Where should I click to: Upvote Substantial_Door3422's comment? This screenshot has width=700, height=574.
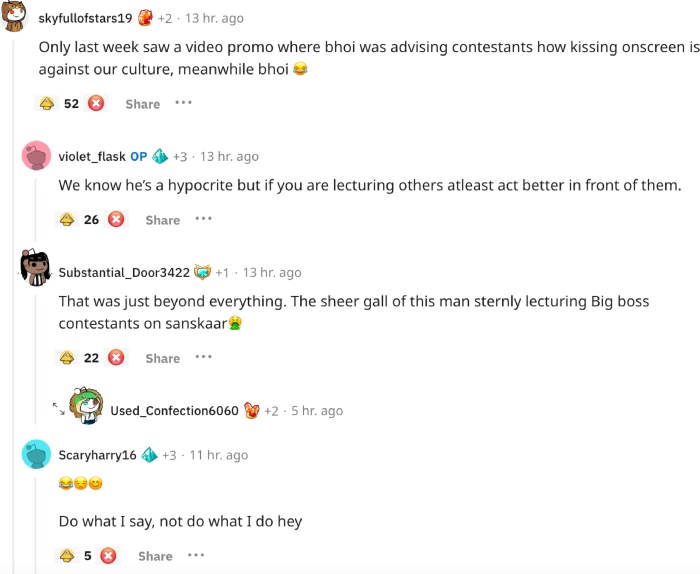point(66,357)
